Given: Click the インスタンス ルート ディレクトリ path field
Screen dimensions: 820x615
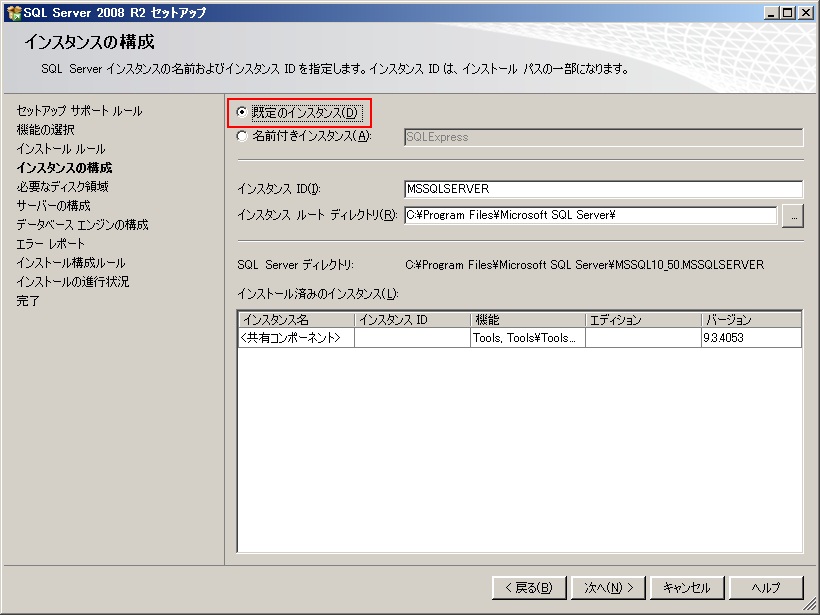Looking at the screenshot, I should pos(591,215).
